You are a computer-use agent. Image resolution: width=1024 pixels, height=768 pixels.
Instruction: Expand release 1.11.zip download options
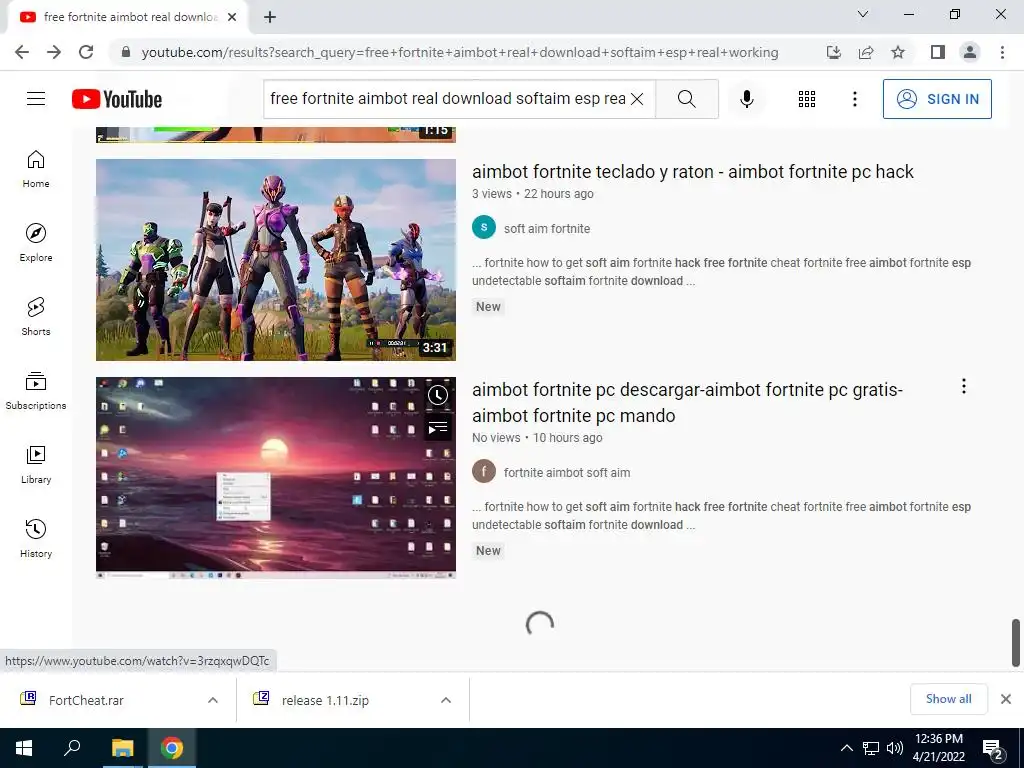coord(446,700)
